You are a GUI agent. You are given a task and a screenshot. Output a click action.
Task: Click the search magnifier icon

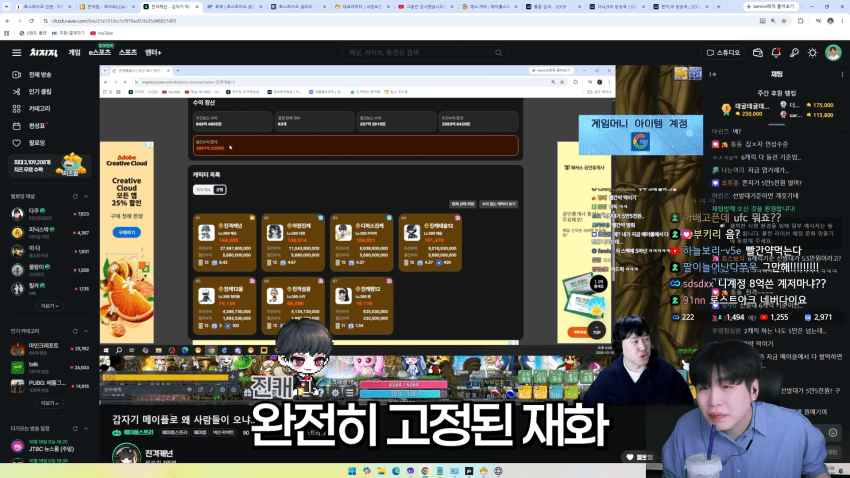[498, 53]
